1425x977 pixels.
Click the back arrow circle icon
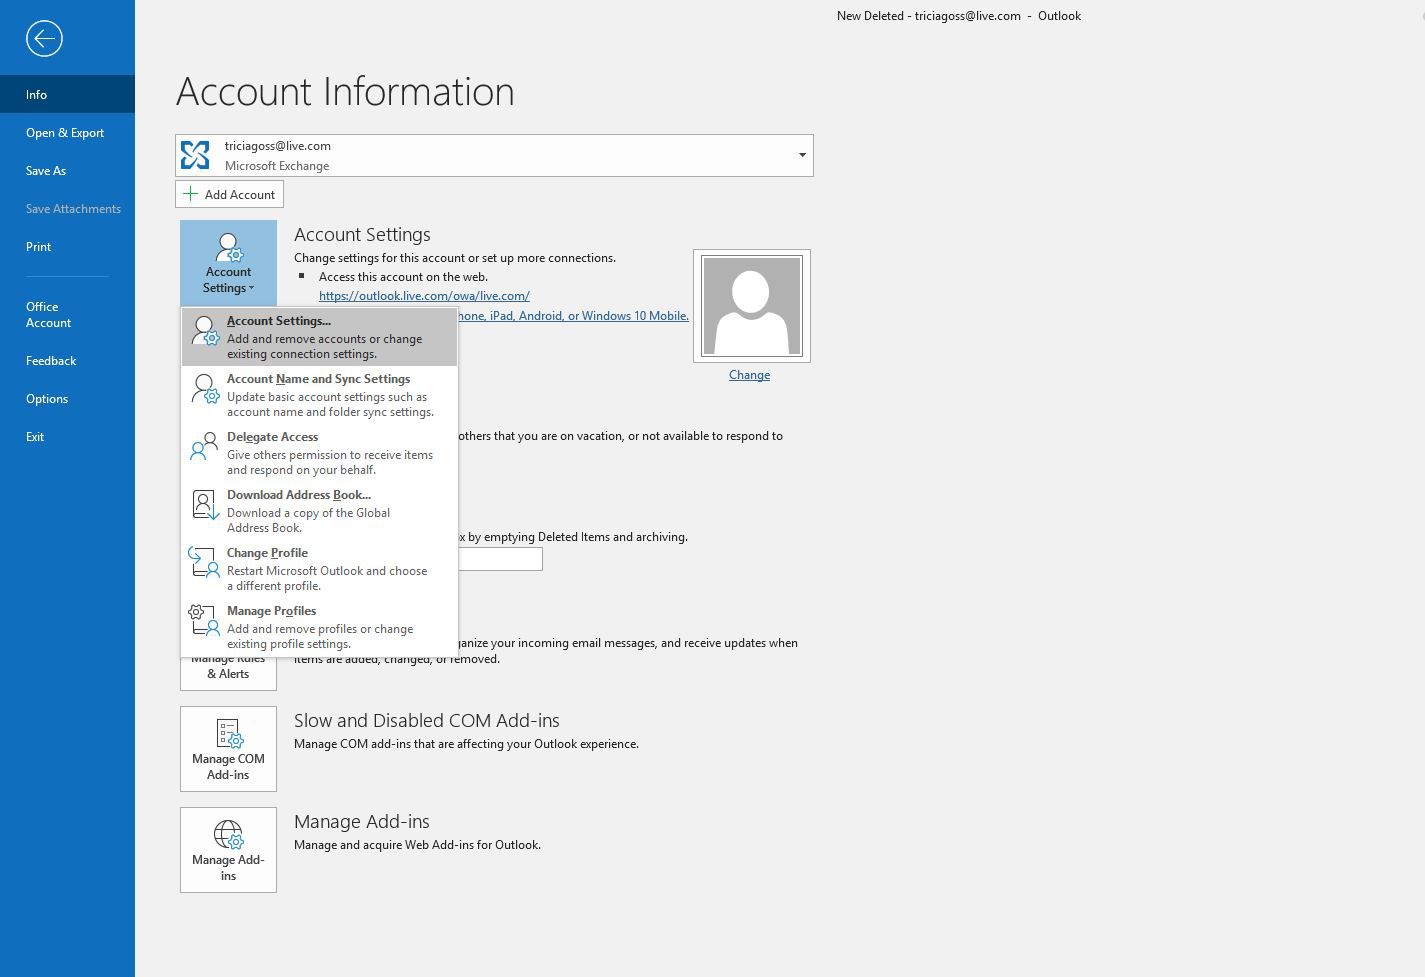[x=44, y=39]
